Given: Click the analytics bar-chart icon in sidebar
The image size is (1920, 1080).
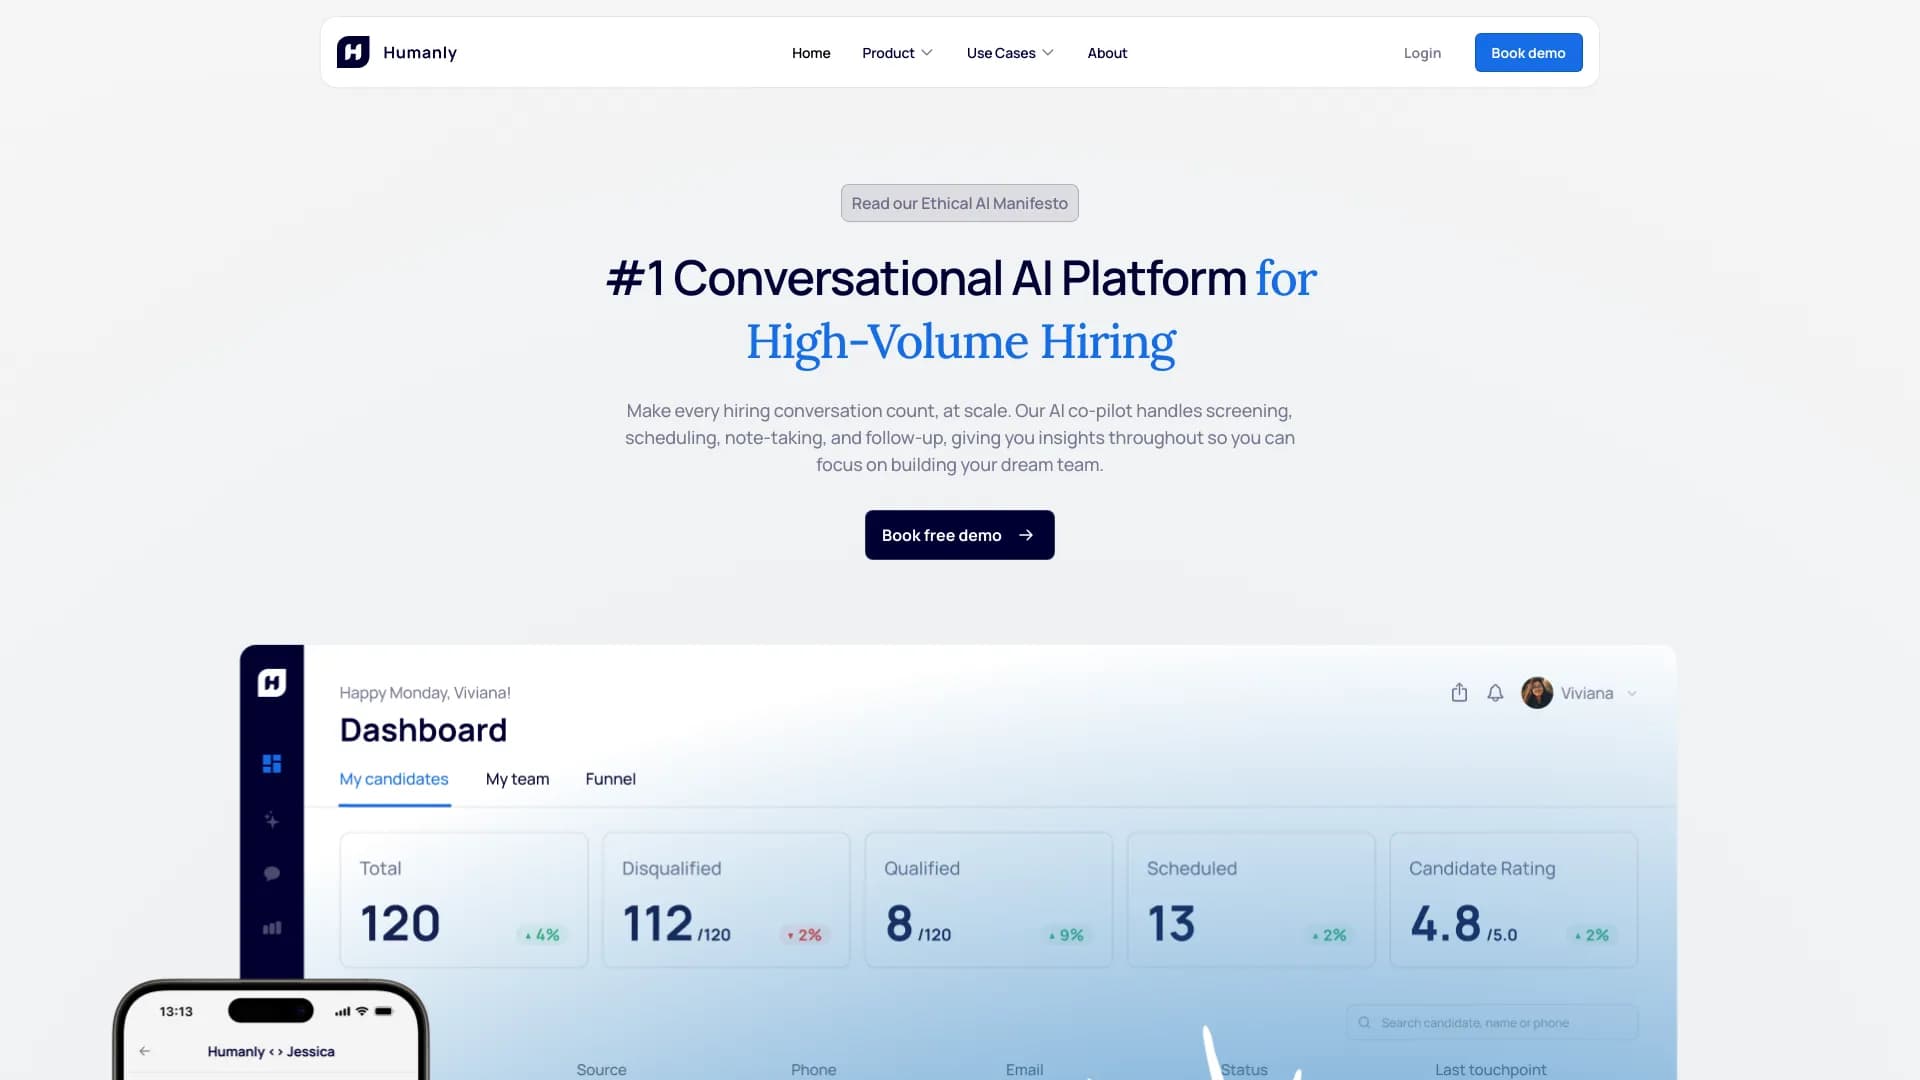Looking at the screenshot, I should coord(271,927).
